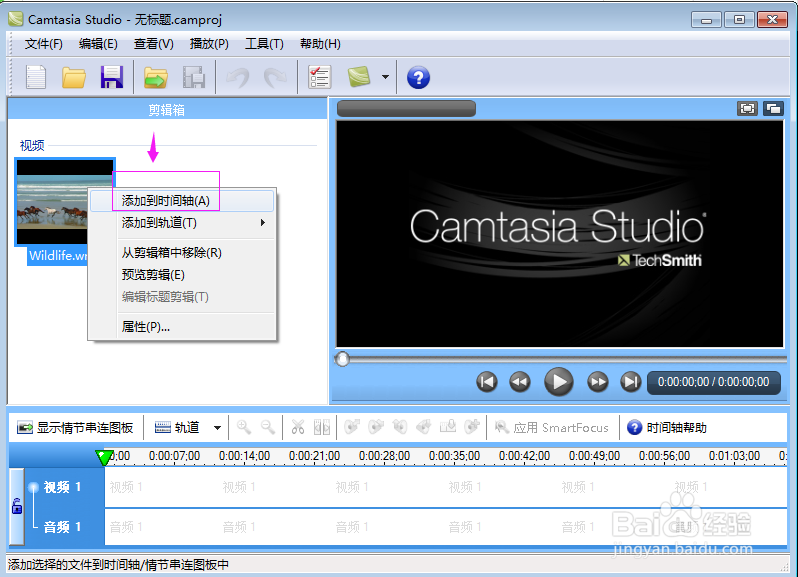
Task: Click the last audio toolbar icon
Action: 472,427
